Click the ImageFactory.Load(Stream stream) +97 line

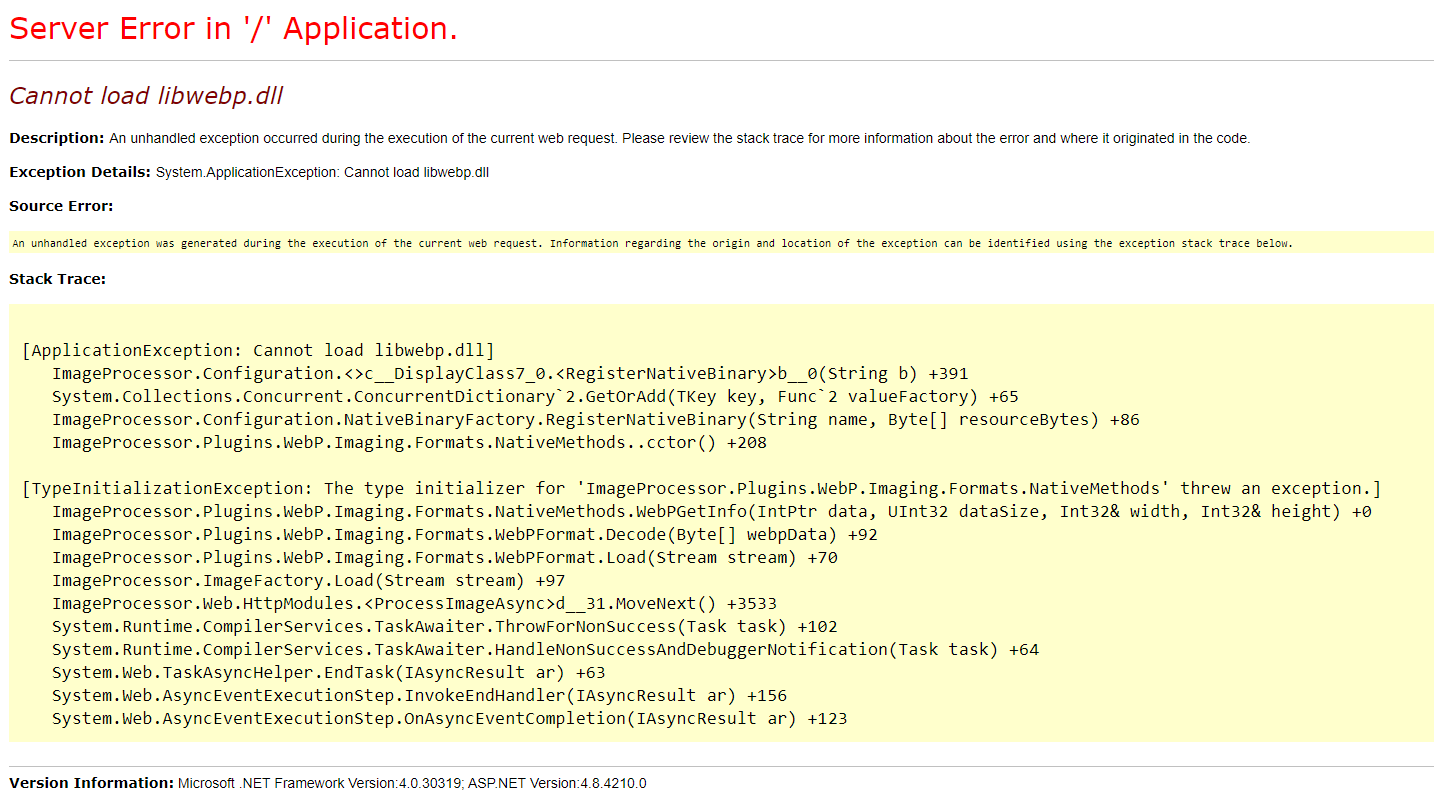pos(309,580)
